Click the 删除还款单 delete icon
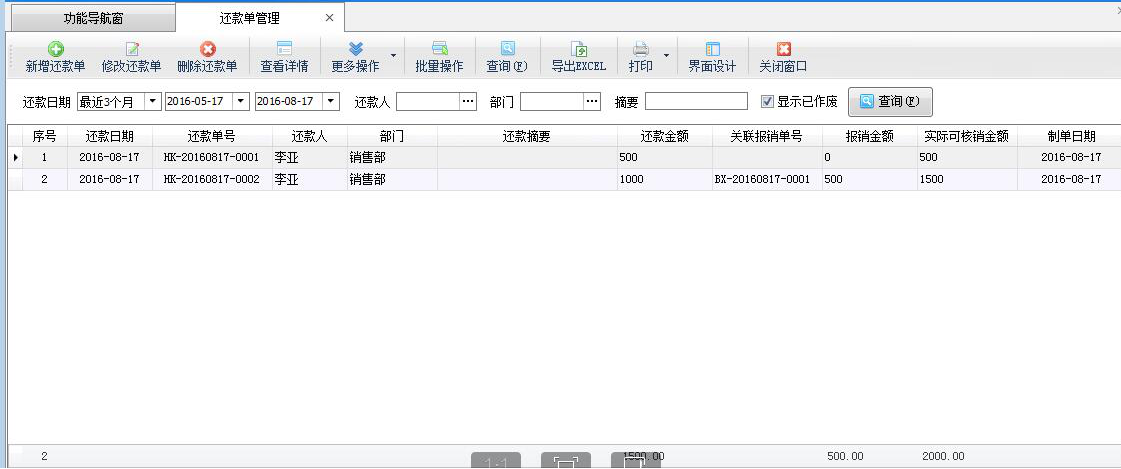Viewport: 1121px width, 469px height. click(x=207, y=49)
